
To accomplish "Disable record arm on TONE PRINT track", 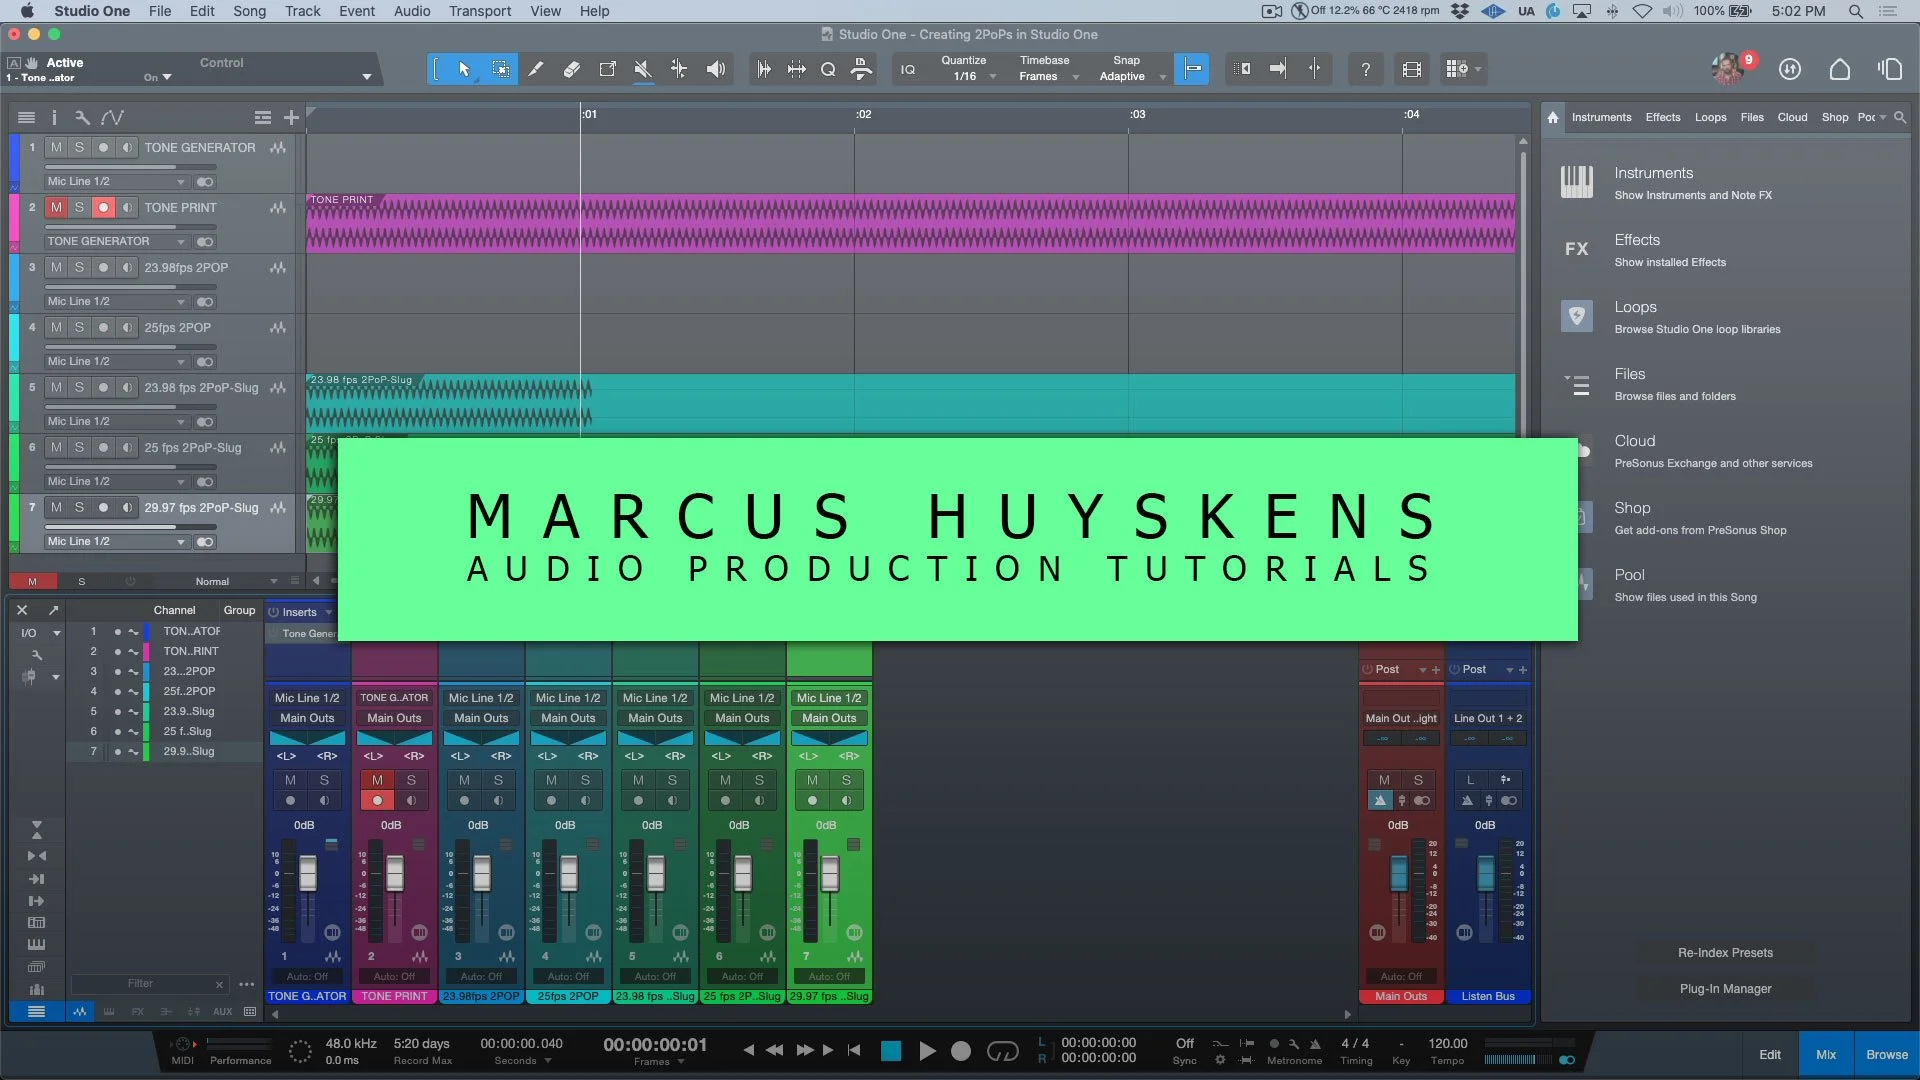I will coord(103,207).
